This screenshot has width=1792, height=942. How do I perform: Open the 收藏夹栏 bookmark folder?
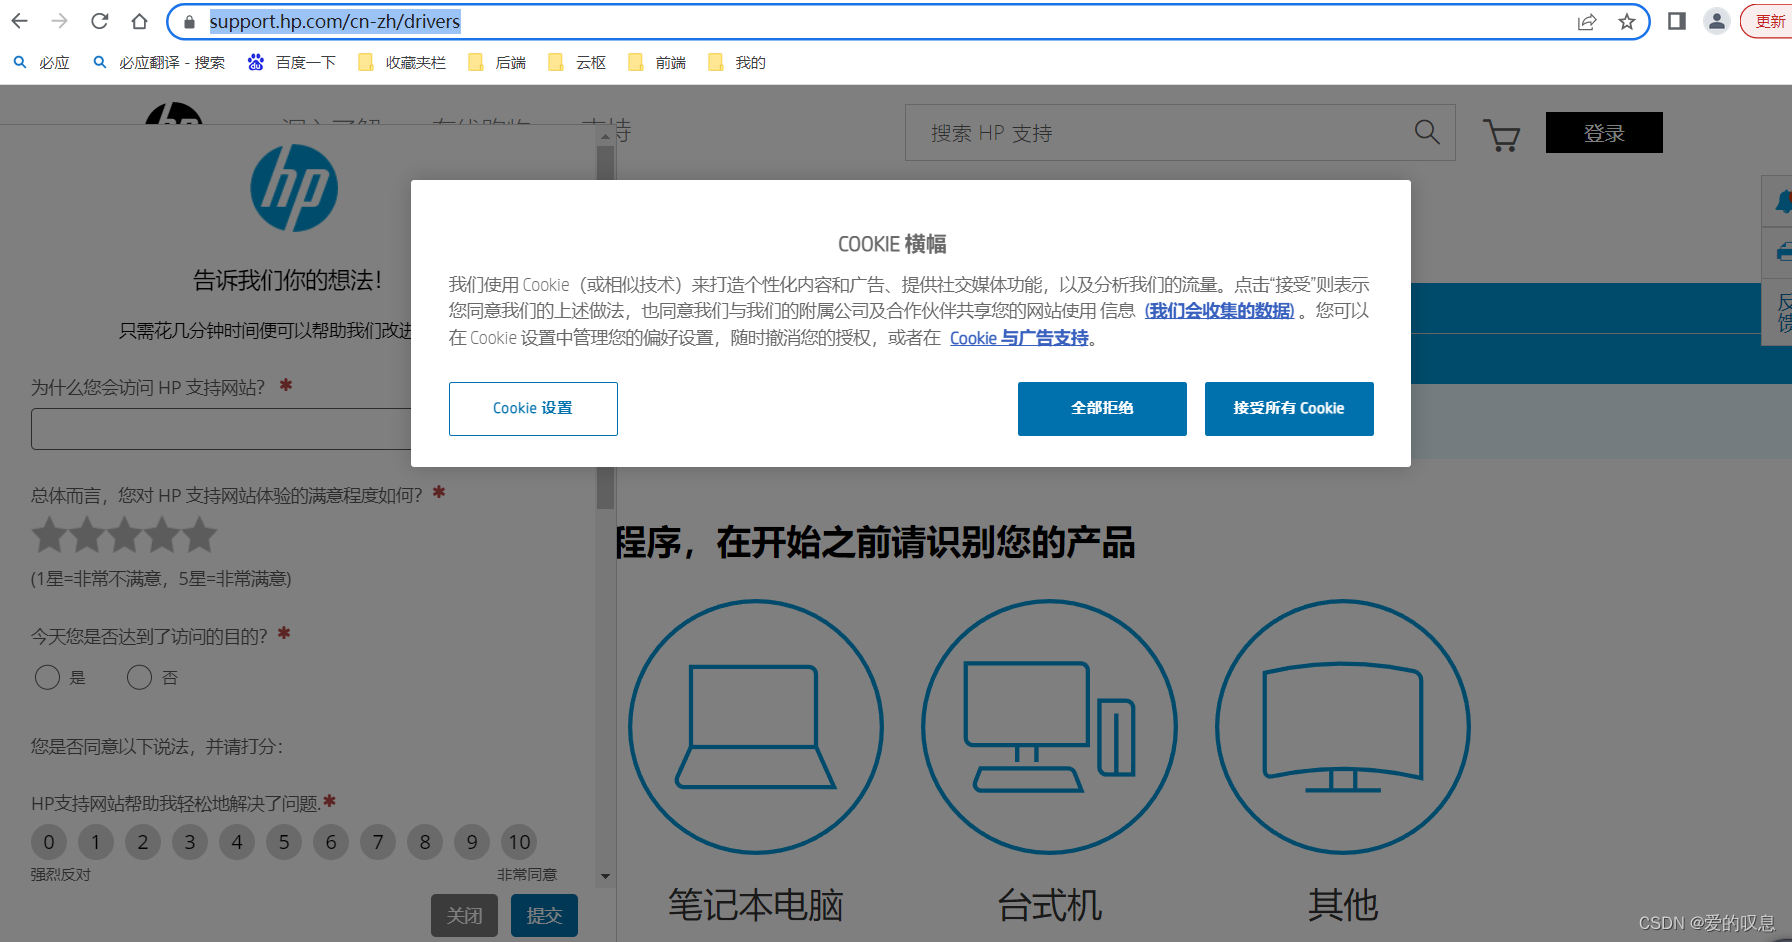402,63
